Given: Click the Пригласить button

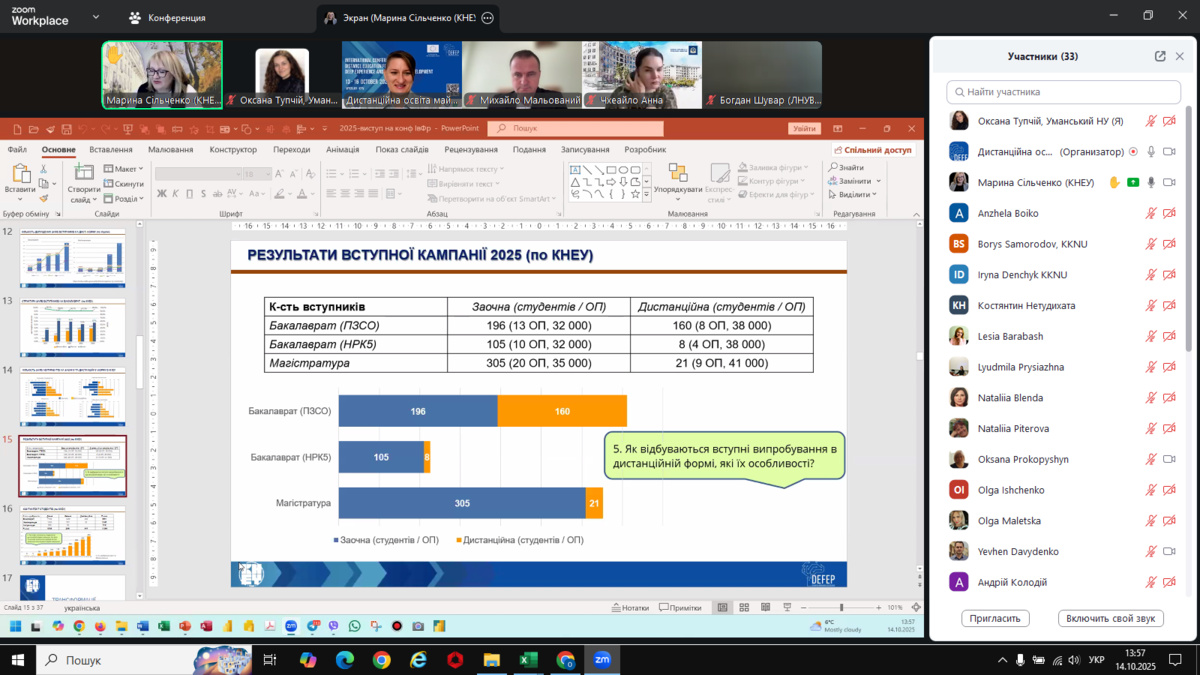Looking at the screenshot, I should 995,618.
